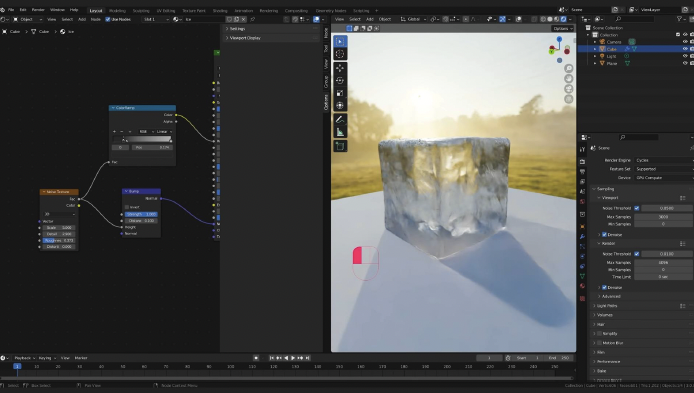Open the Physics properties tab icon
This screenshot has height=393, width=694.
point(582,257)
